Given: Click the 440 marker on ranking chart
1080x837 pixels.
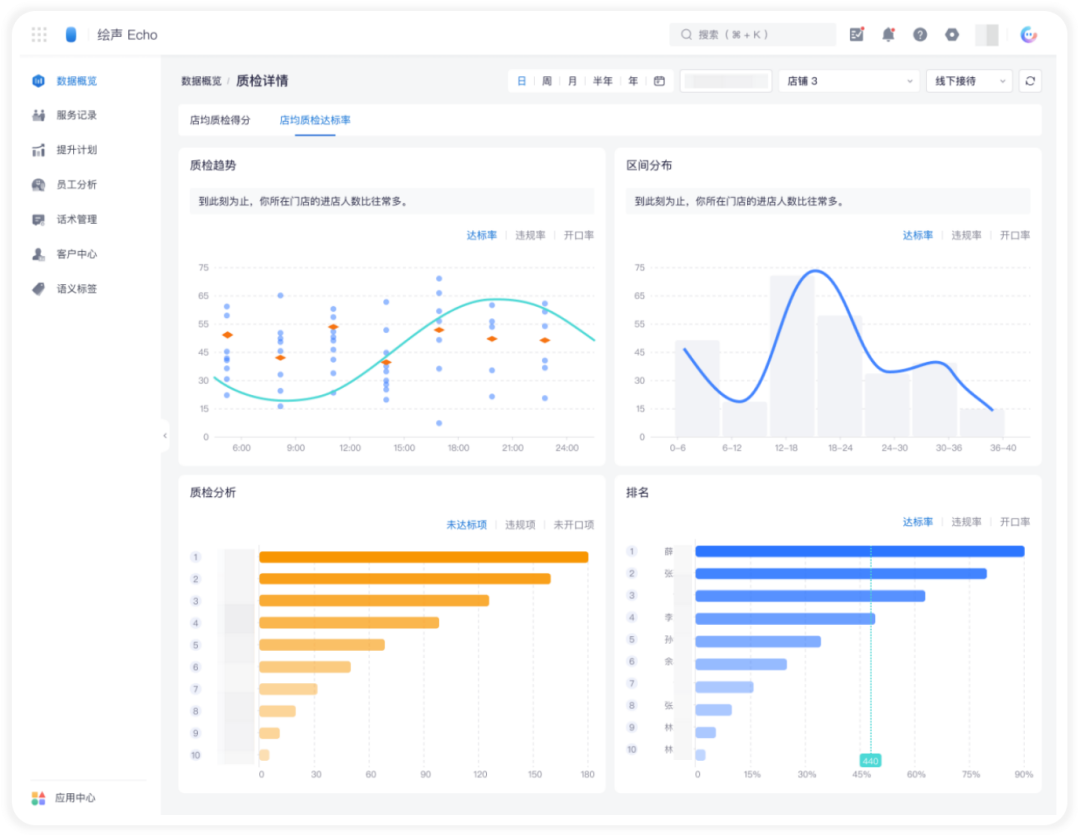Looking at the screenshot, I should 870,761.
